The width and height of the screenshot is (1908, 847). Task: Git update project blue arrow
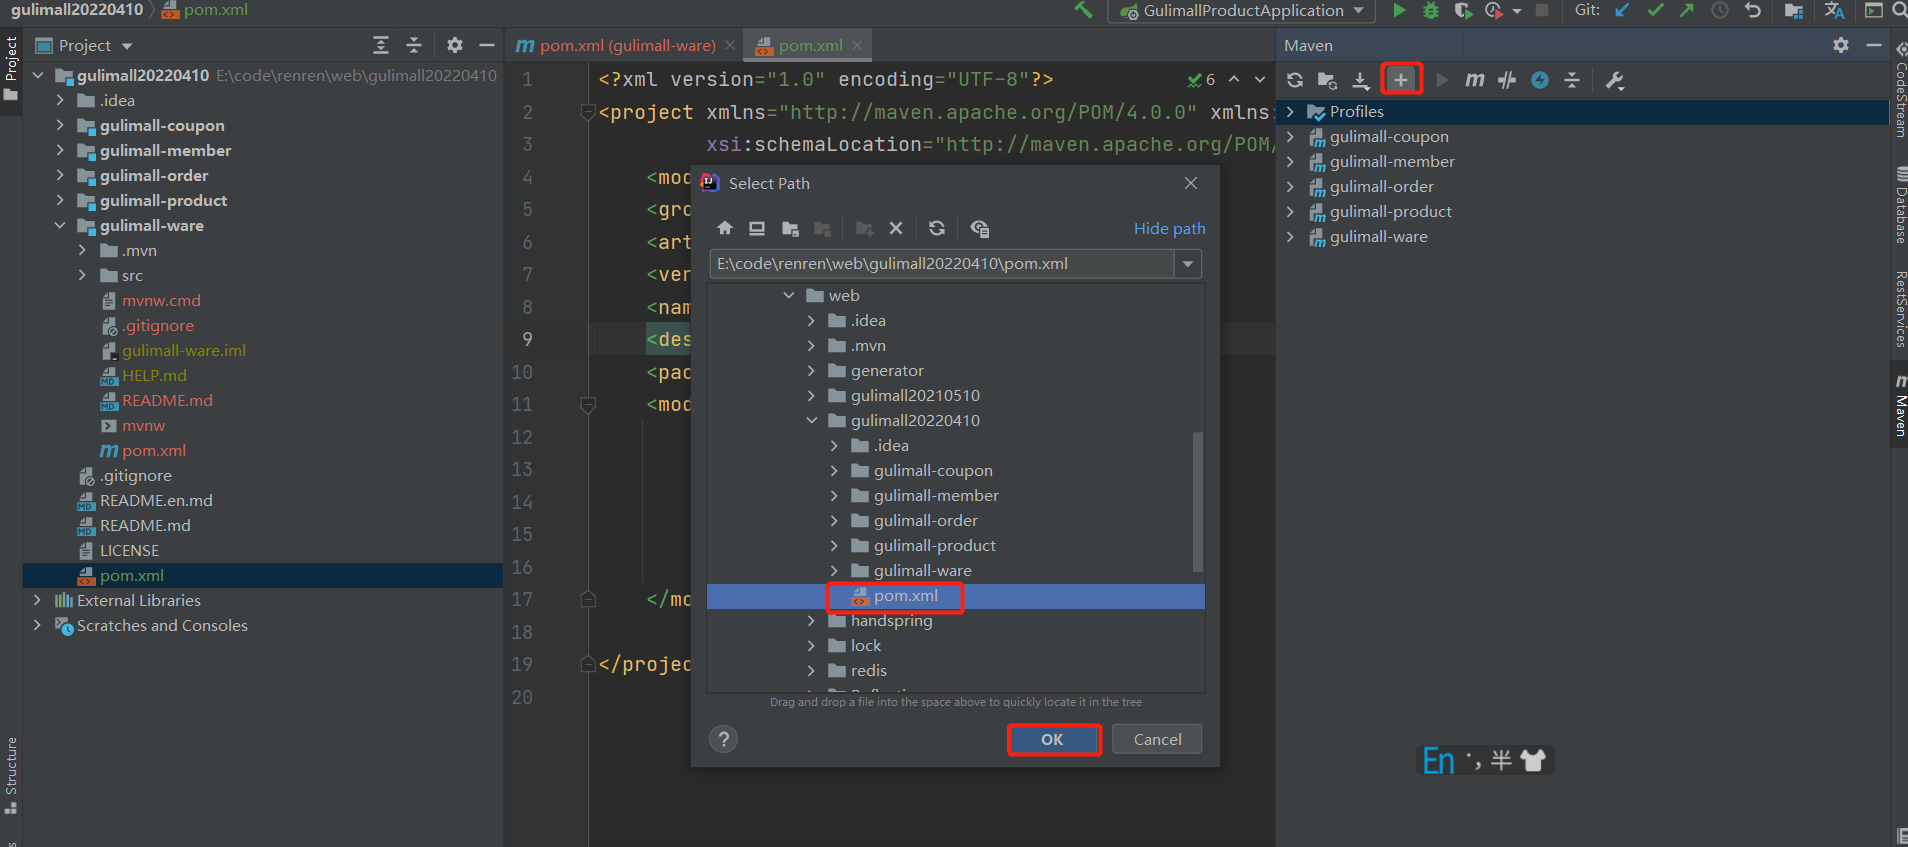(x=1622, y=10)
